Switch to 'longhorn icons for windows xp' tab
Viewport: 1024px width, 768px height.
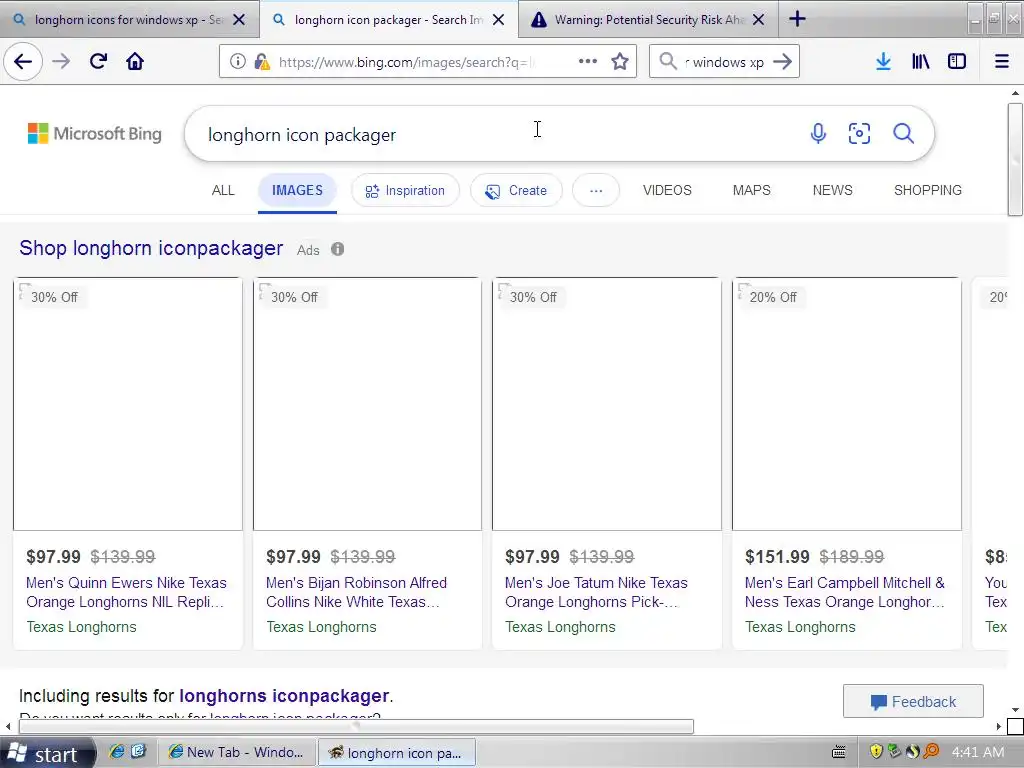pyautogui.click(x=127, y=20)
